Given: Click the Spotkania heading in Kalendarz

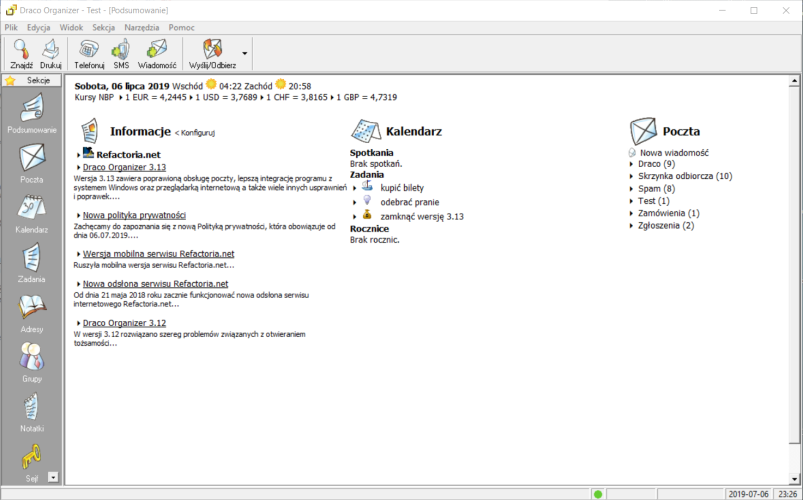Looking at the screenshot, I should tap(372, 153).
